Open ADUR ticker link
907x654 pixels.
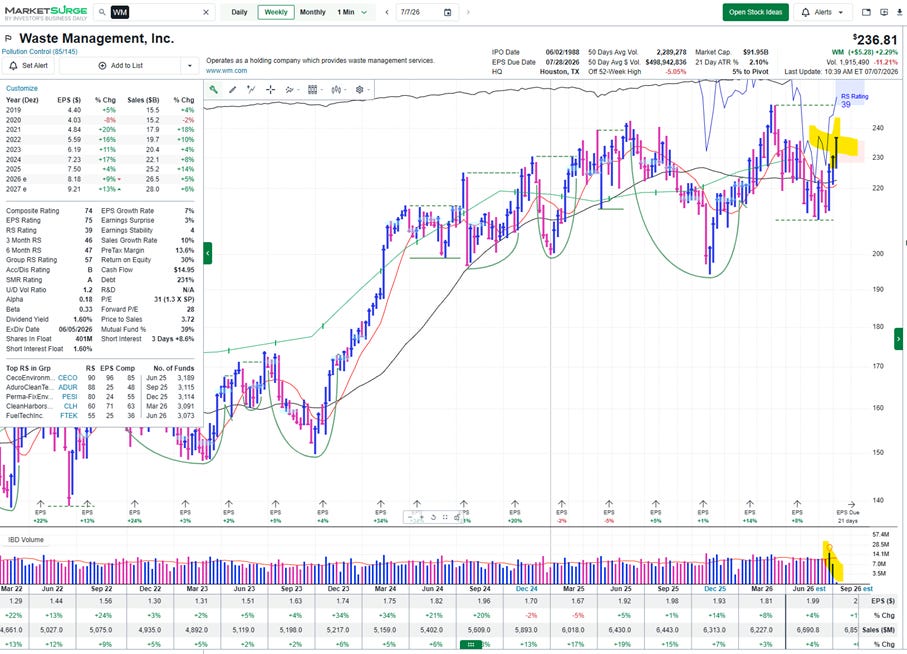[68, 387]
